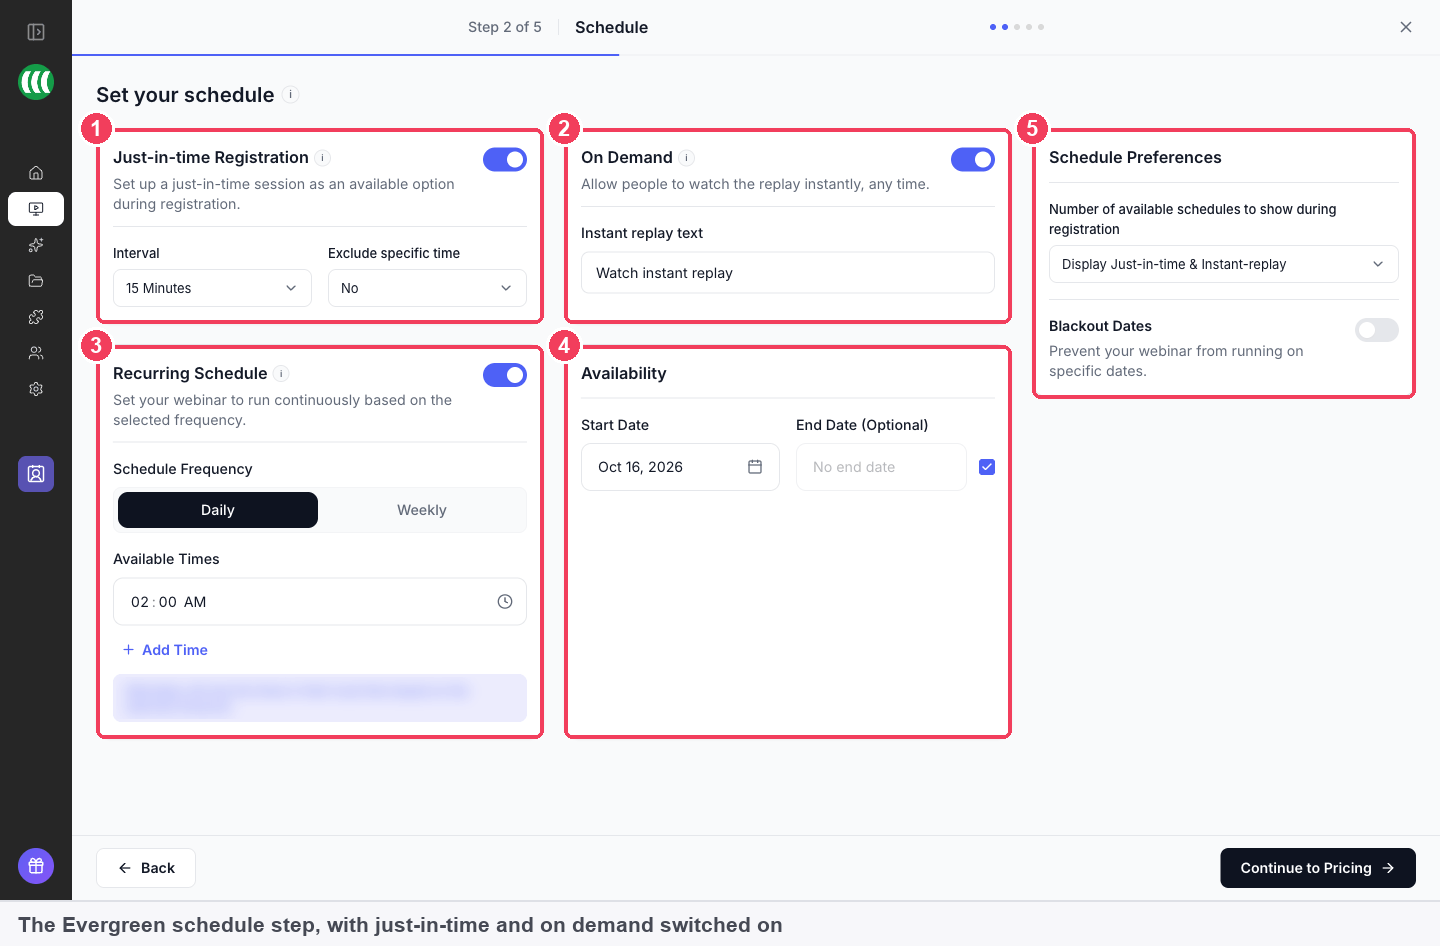
Task: Close the schedule wizard
Action: [1406, 27]
